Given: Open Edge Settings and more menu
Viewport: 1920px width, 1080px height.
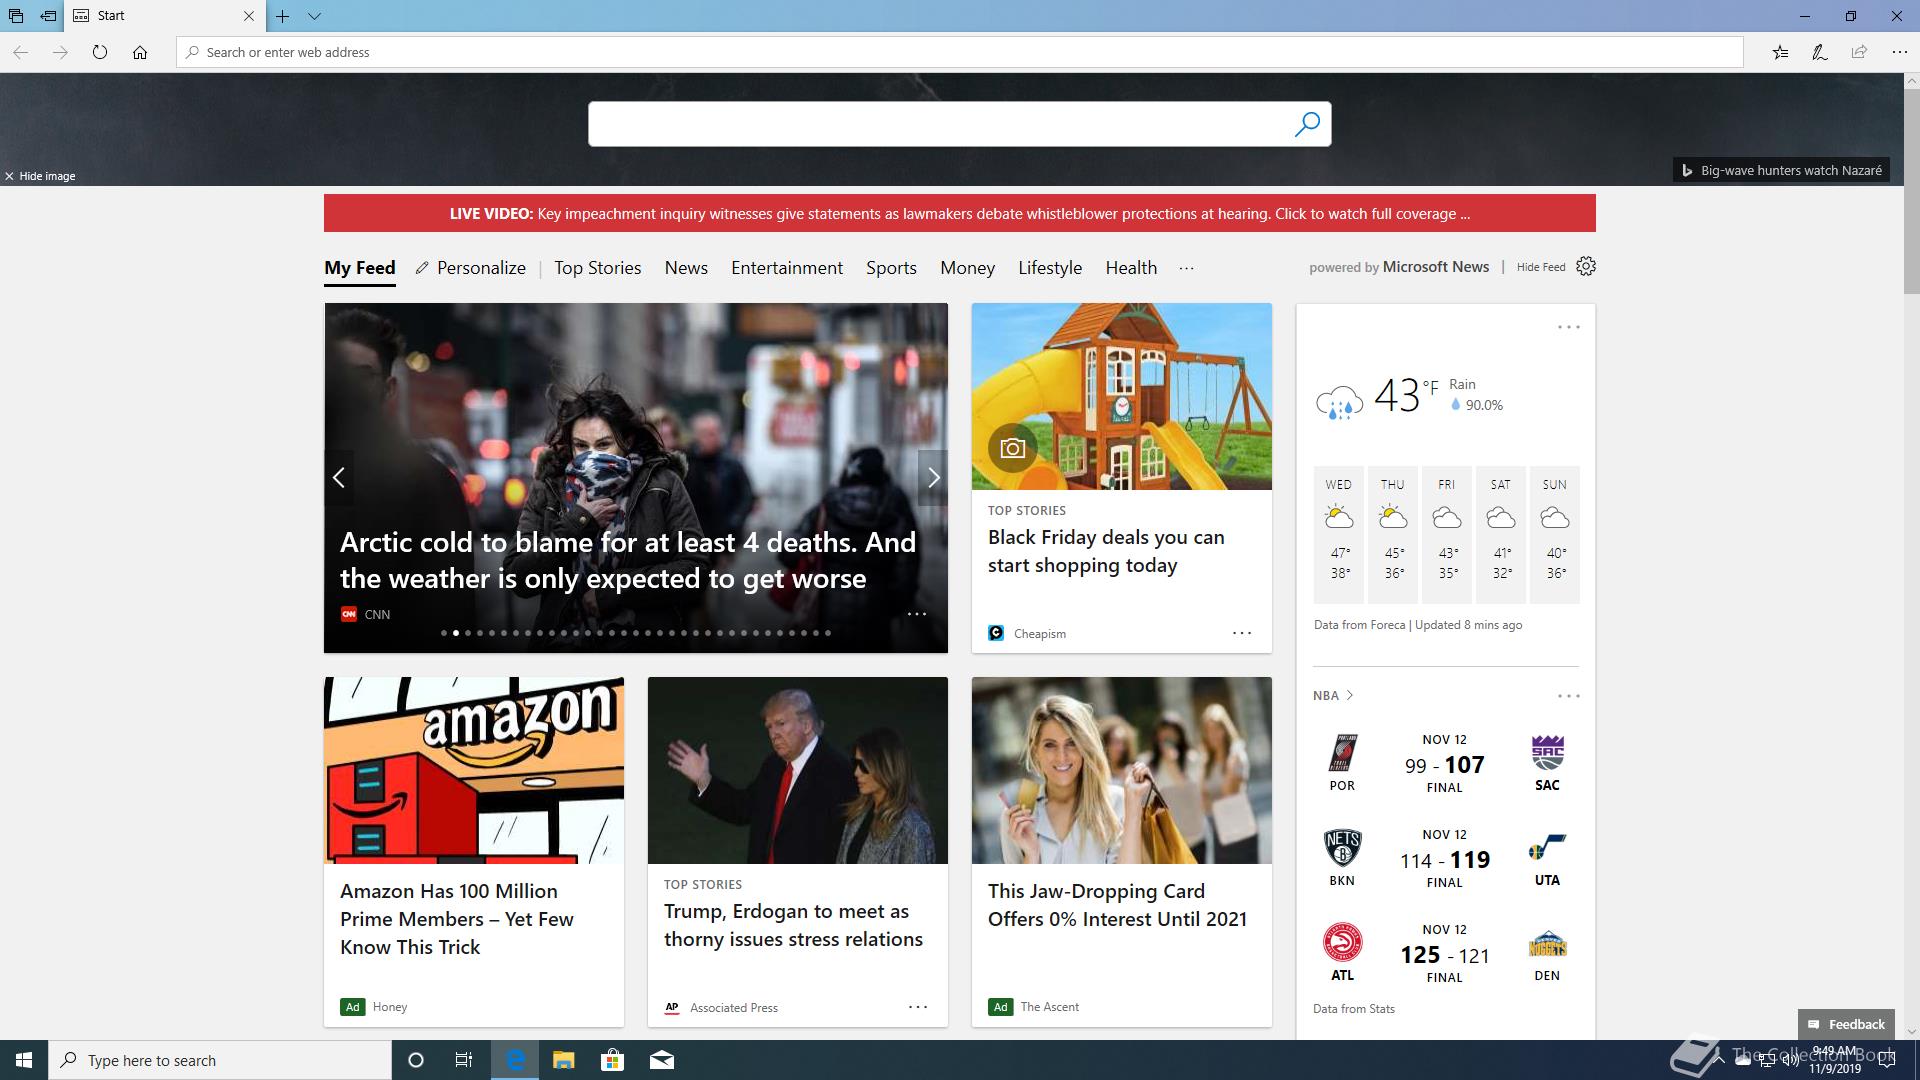Looking at the screenshot, I should tap(1899, 52).
